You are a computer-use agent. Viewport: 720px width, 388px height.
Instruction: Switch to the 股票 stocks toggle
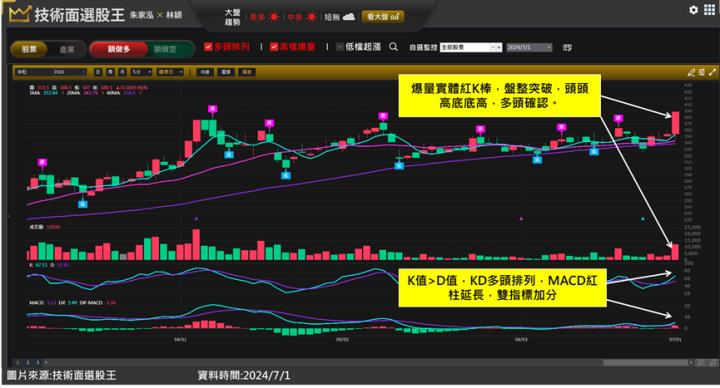coord(29,49)
